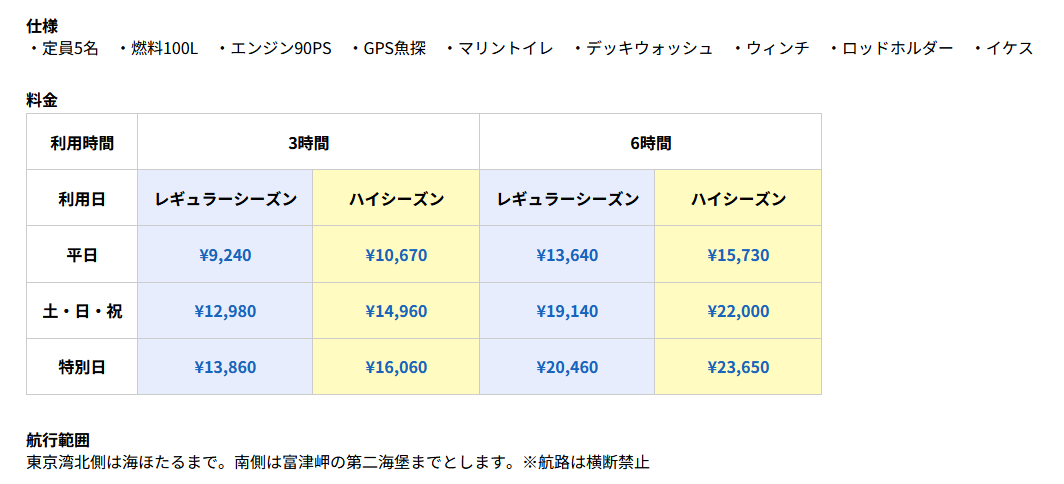The width and height of the screenshot is (1064, 484).
Task: Click the ¥20,460 price cell
Action: tap(567, 367)
